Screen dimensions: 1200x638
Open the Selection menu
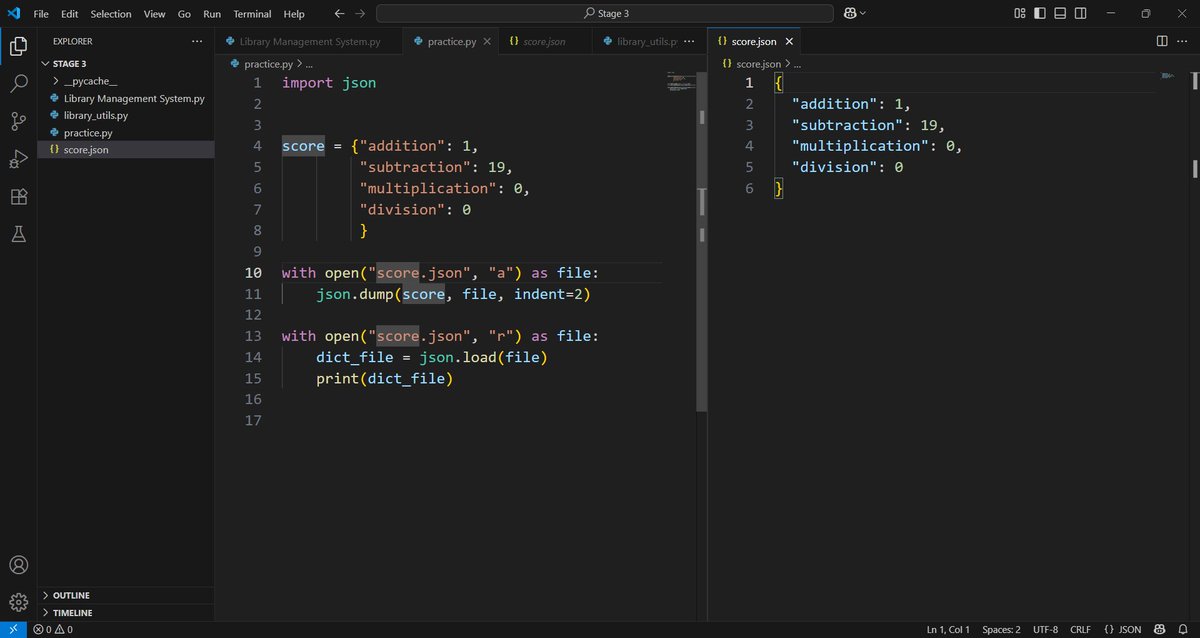(x=111, y=14)
